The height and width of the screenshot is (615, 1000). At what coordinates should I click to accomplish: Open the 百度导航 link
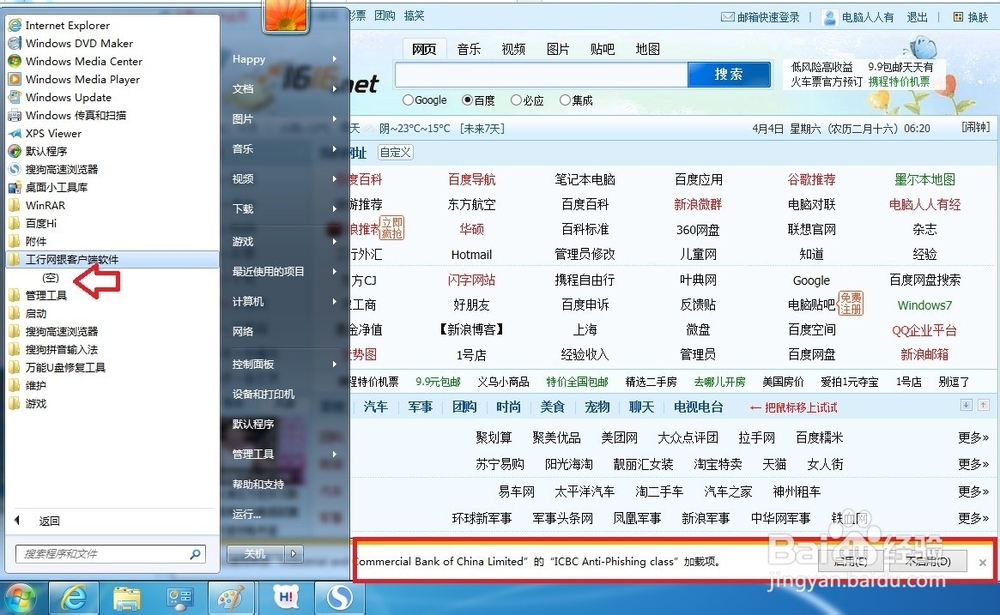(471, 179)
